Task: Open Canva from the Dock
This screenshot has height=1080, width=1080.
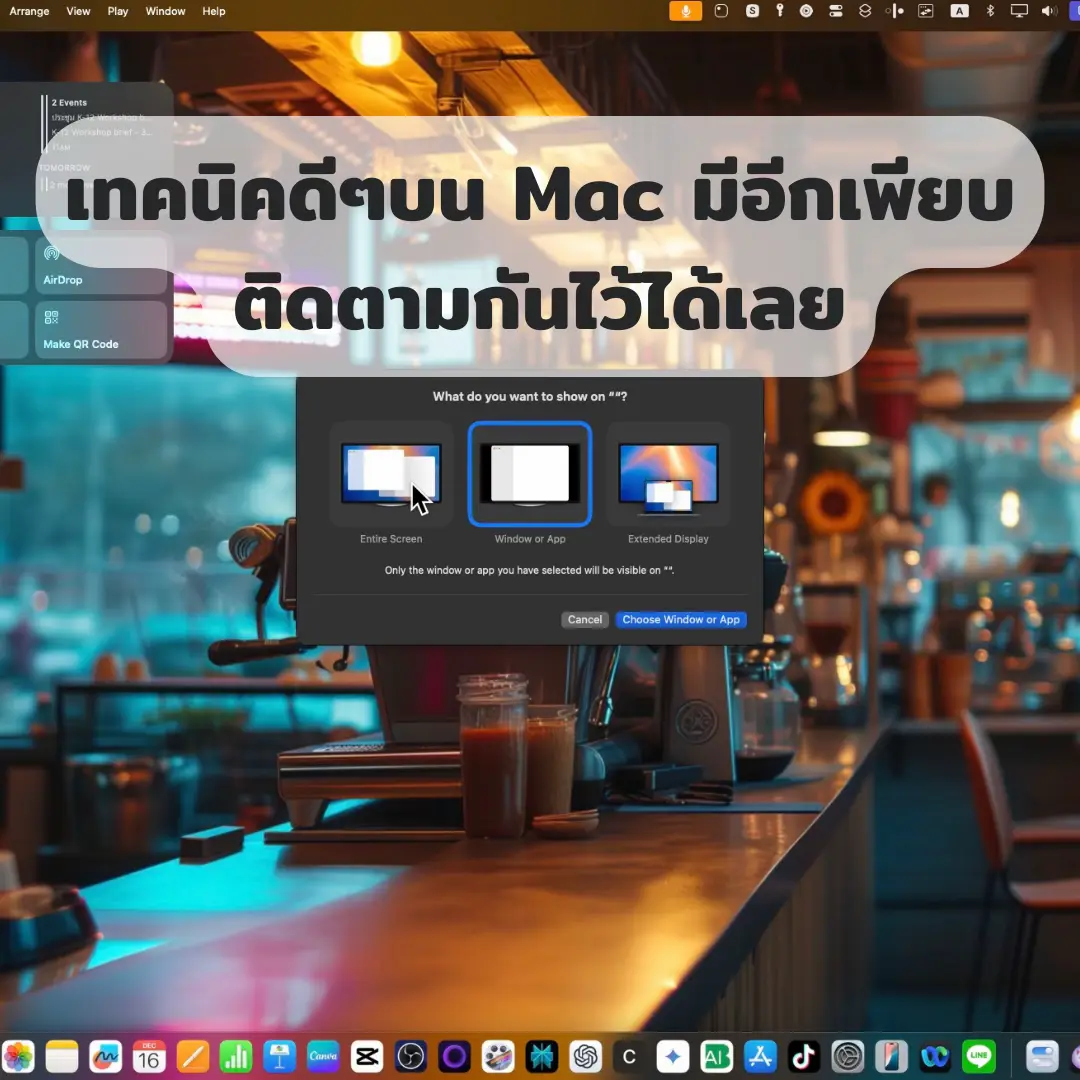Action: coord(322,1056)
